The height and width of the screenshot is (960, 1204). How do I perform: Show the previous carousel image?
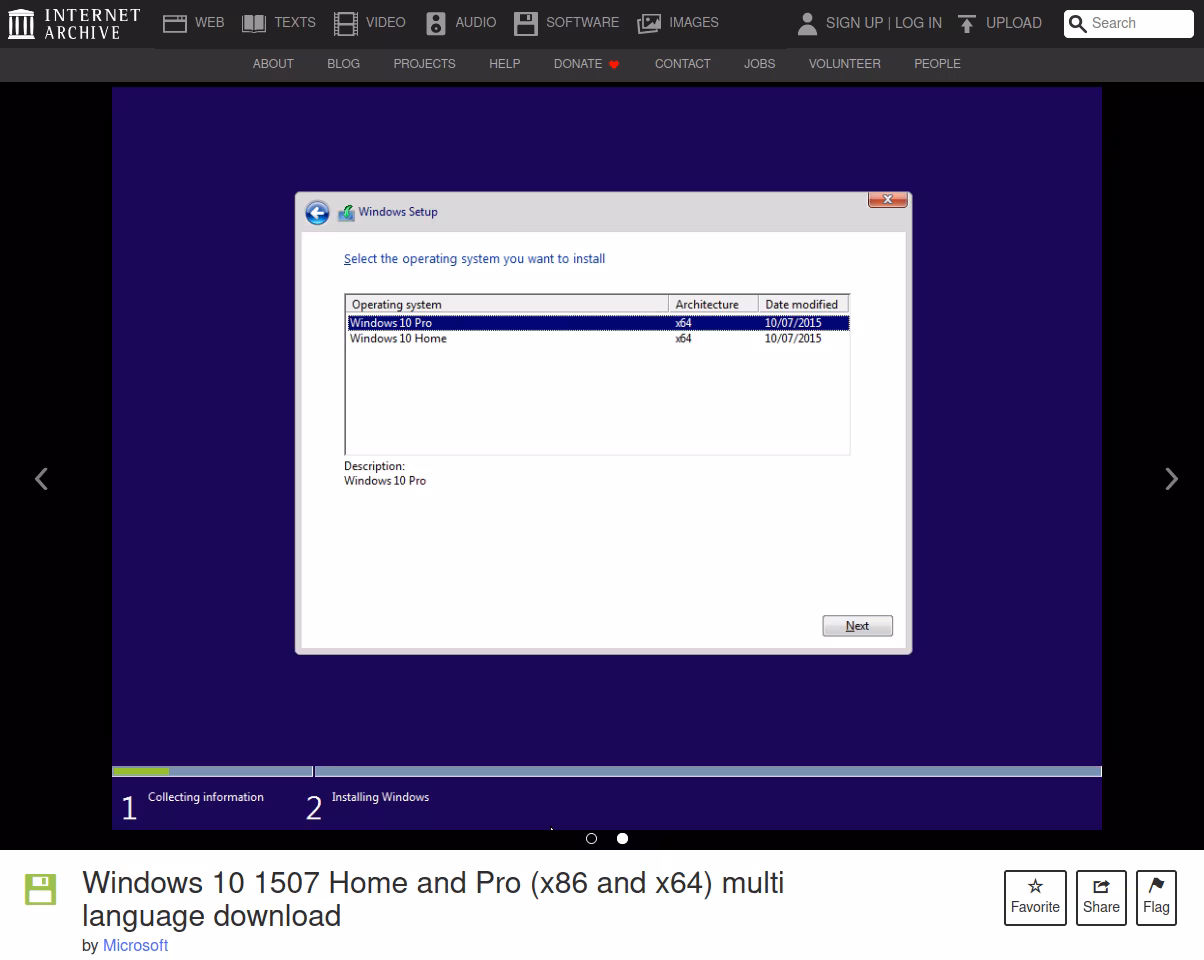[x=41, y=479]
